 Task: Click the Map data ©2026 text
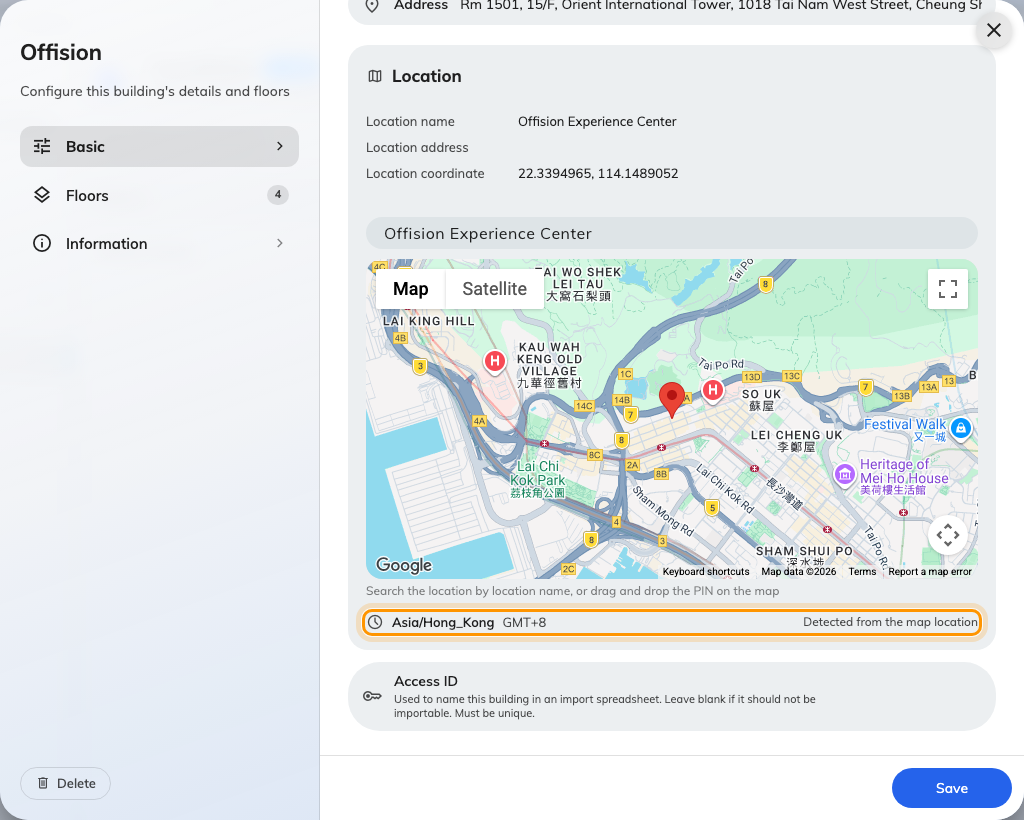(799, 572)
